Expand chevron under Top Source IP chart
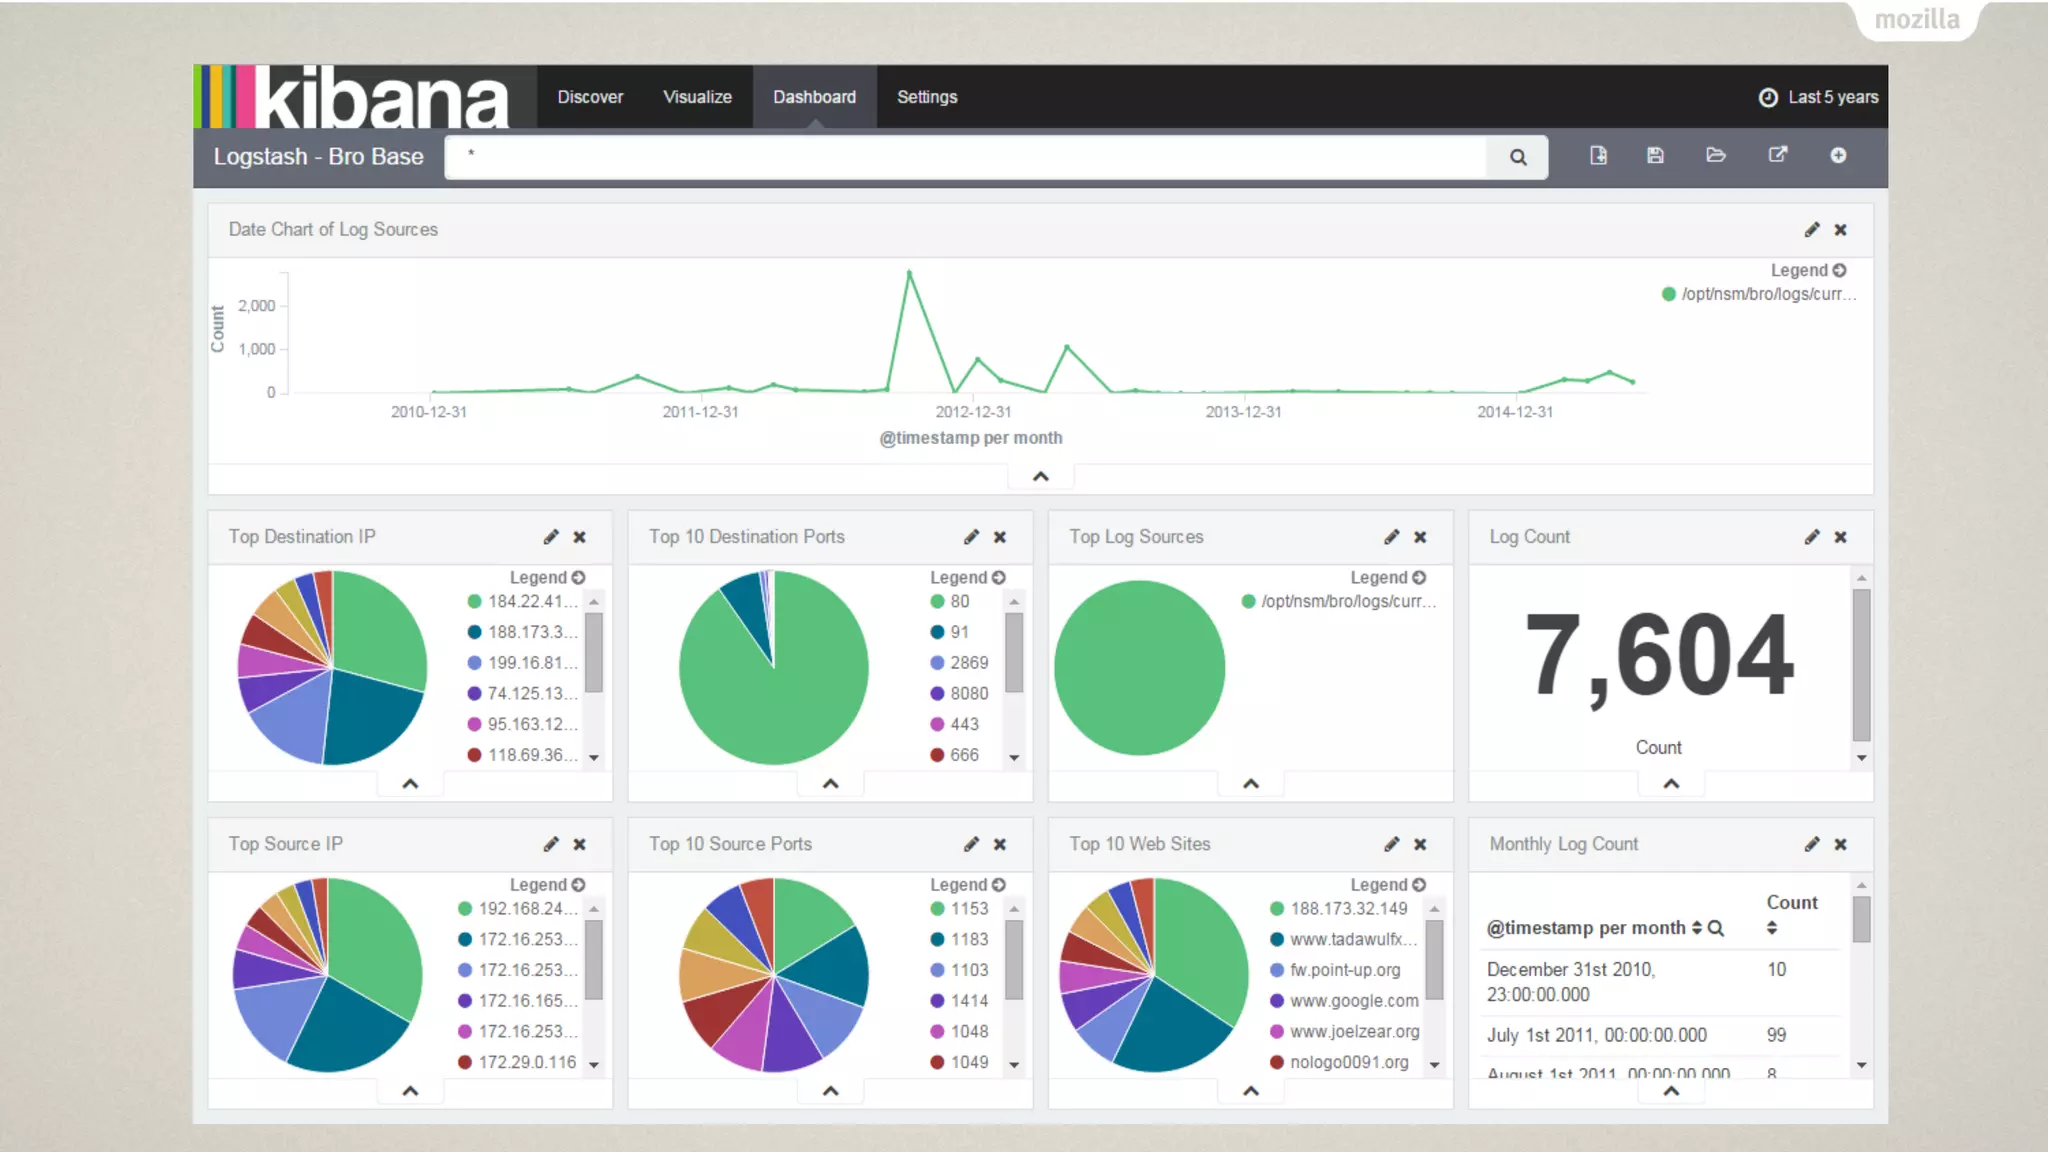This screenshot has height=1152, width=2048. coord(410,1091)
